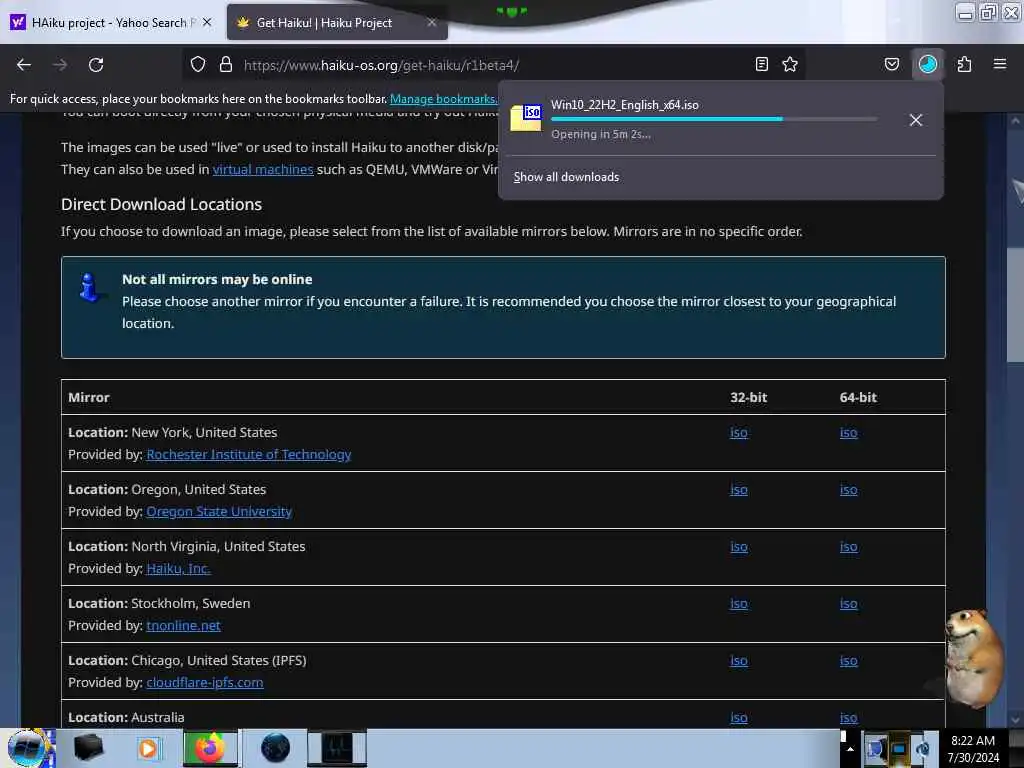Select the Direct Download Locations heading
The height and width of the screenshot is (768, 1024).
click(x=161, y=204)
